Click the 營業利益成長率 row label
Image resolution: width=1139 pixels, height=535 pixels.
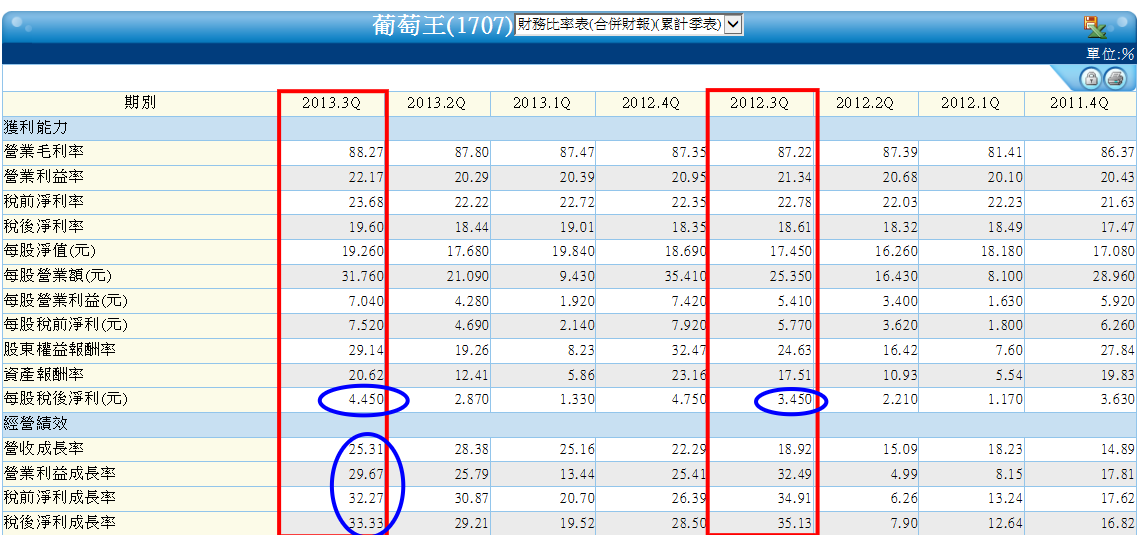[60, 473]
